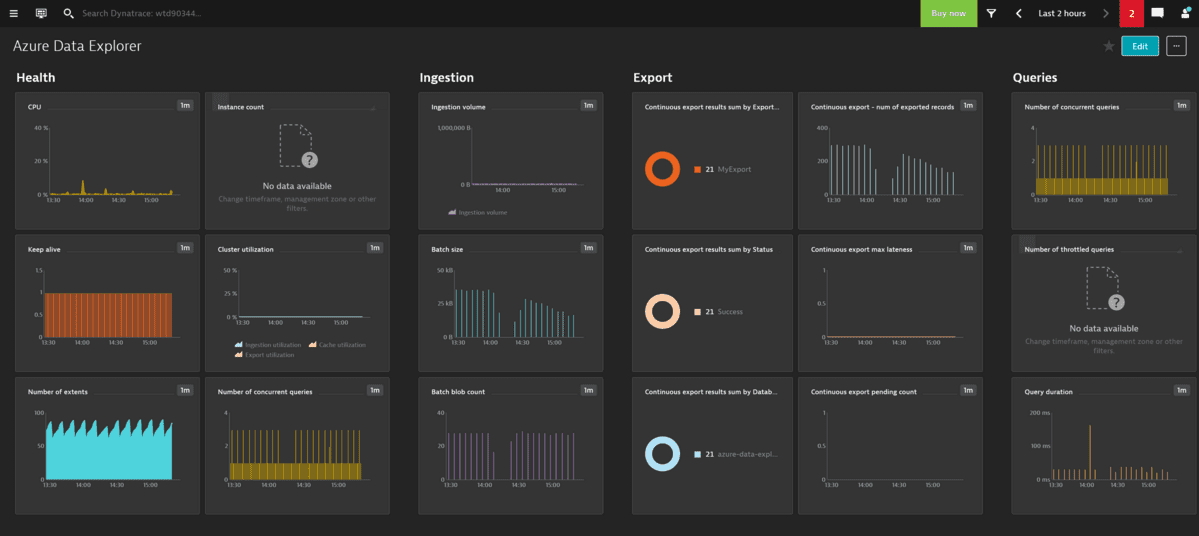Open the more options ellipsis button
Viewport: 1199px width, 536px height.
coord(1176,46)
